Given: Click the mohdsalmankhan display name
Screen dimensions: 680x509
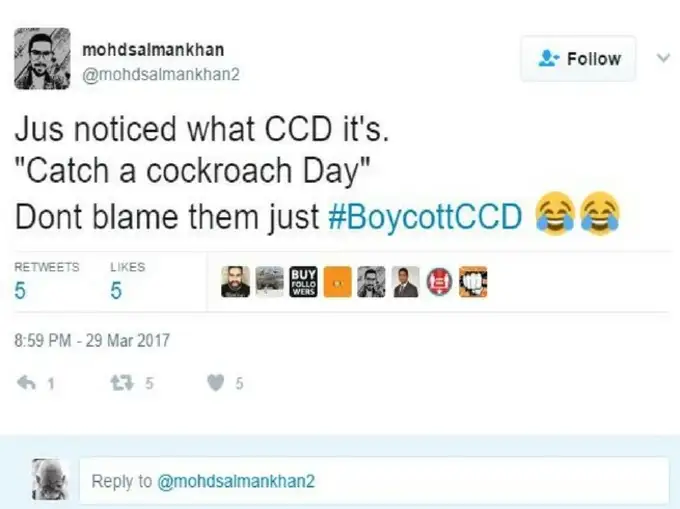Looking at the screenshot, I should [x=153, y=49].
